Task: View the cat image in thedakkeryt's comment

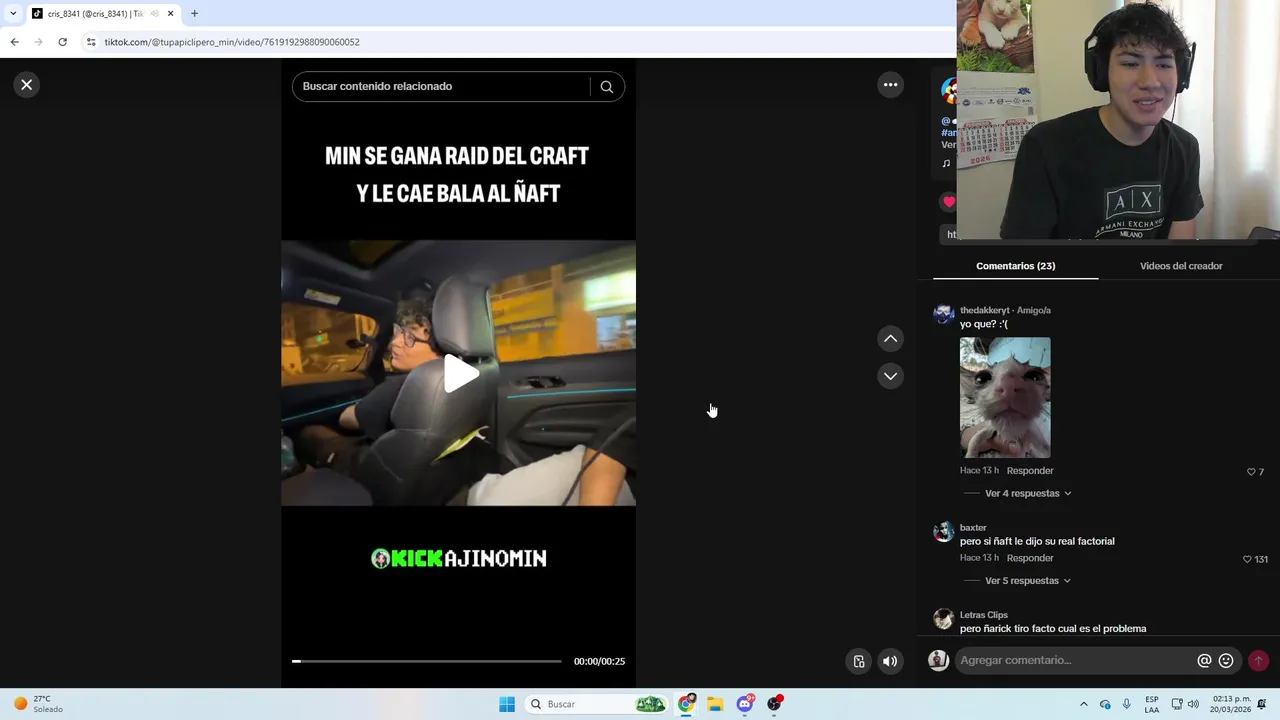Action: coord(1005,397)
